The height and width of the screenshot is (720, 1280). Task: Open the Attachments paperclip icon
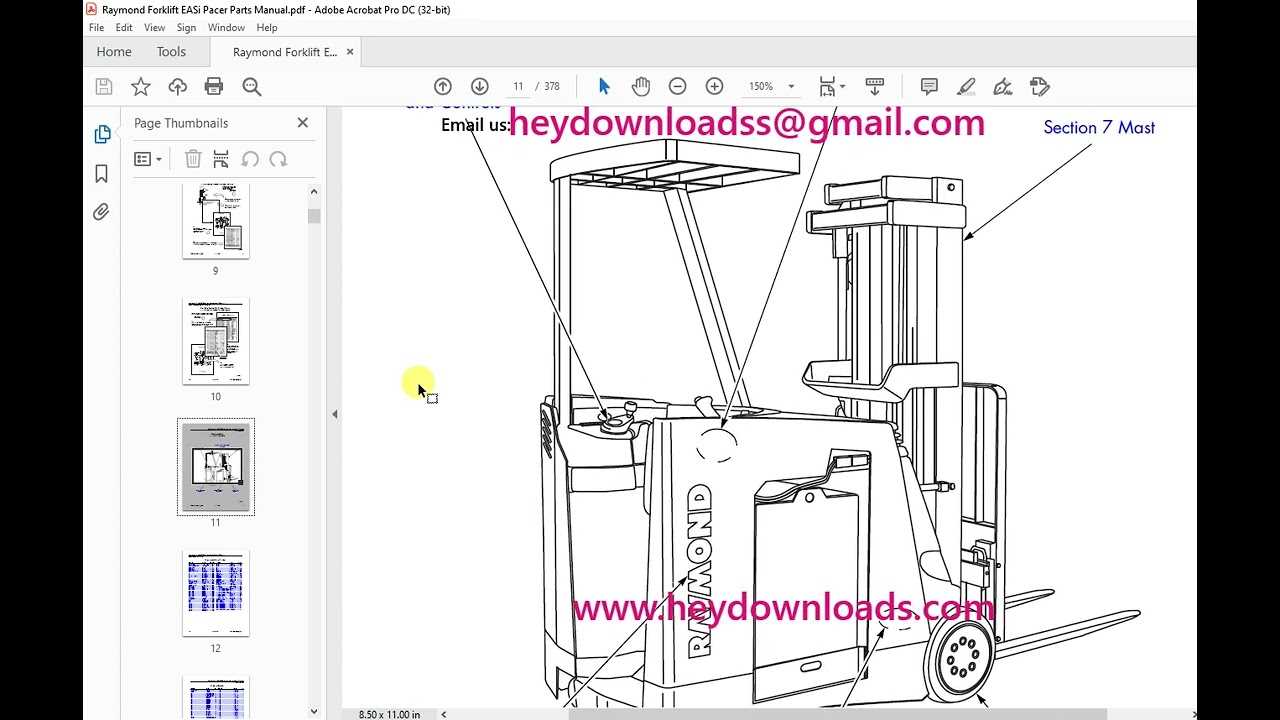pos(101,212)
